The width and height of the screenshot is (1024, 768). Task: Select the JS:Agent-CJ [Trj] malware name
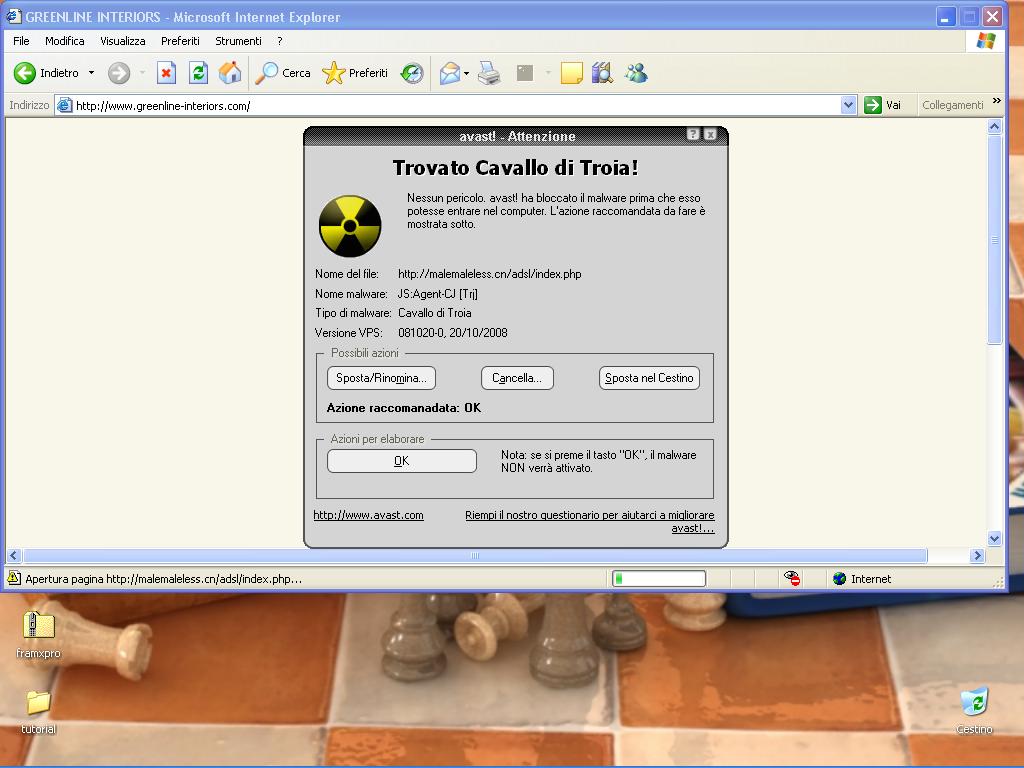(x=438, y=294)
